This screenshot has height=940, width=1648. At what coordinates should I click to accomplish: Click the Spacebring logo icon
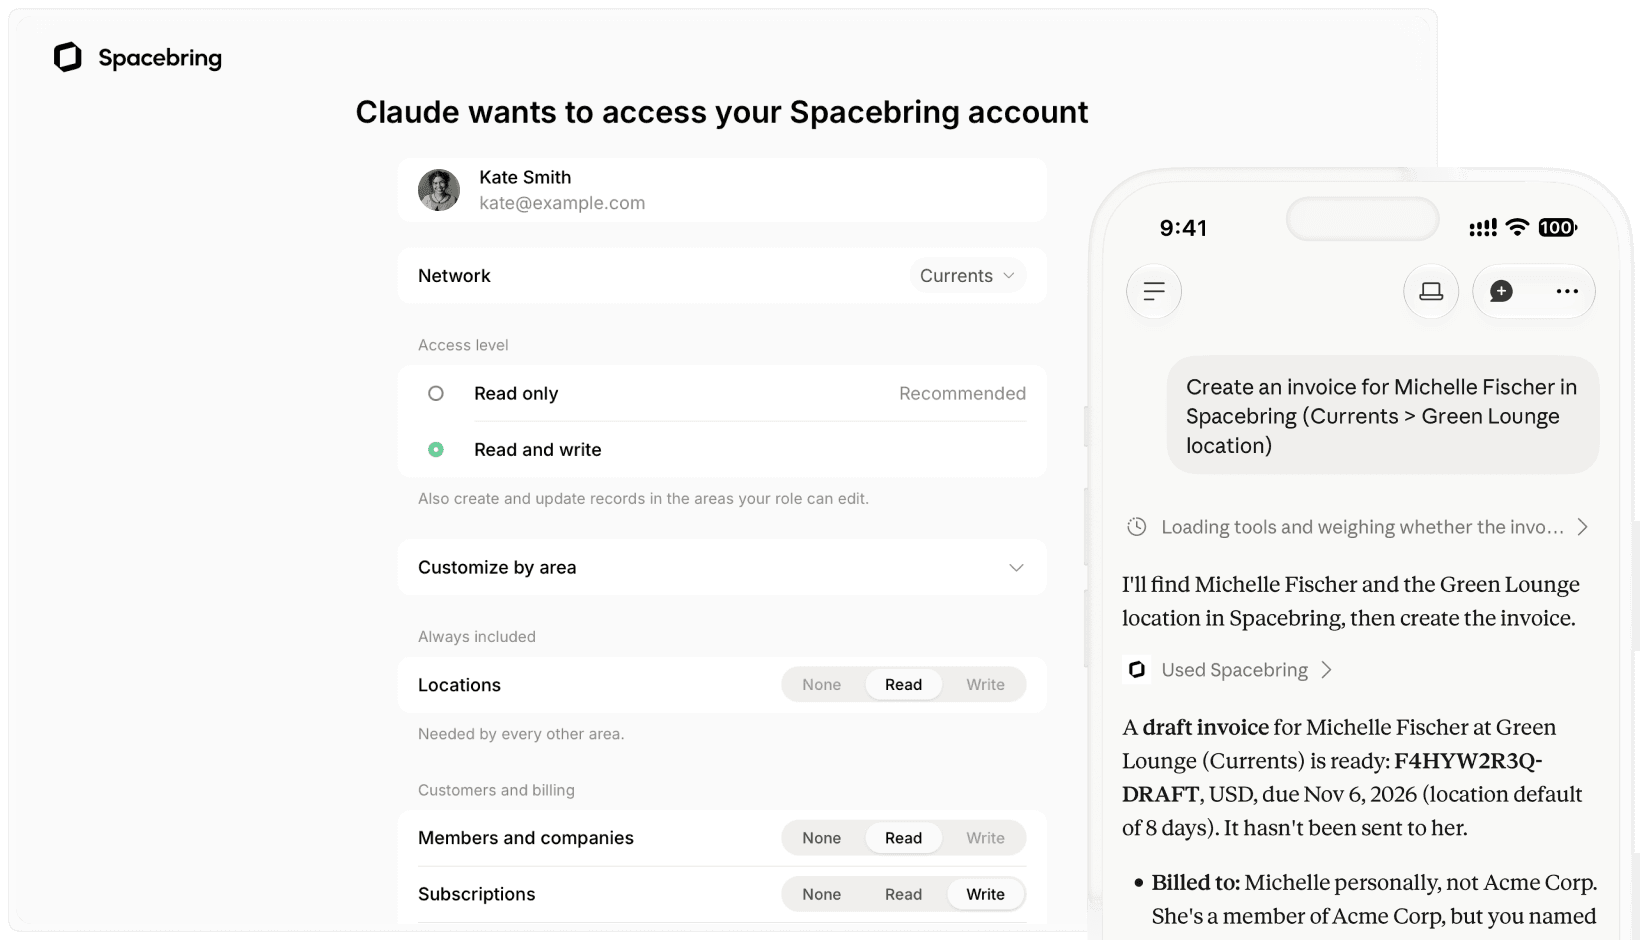(67, 57)
